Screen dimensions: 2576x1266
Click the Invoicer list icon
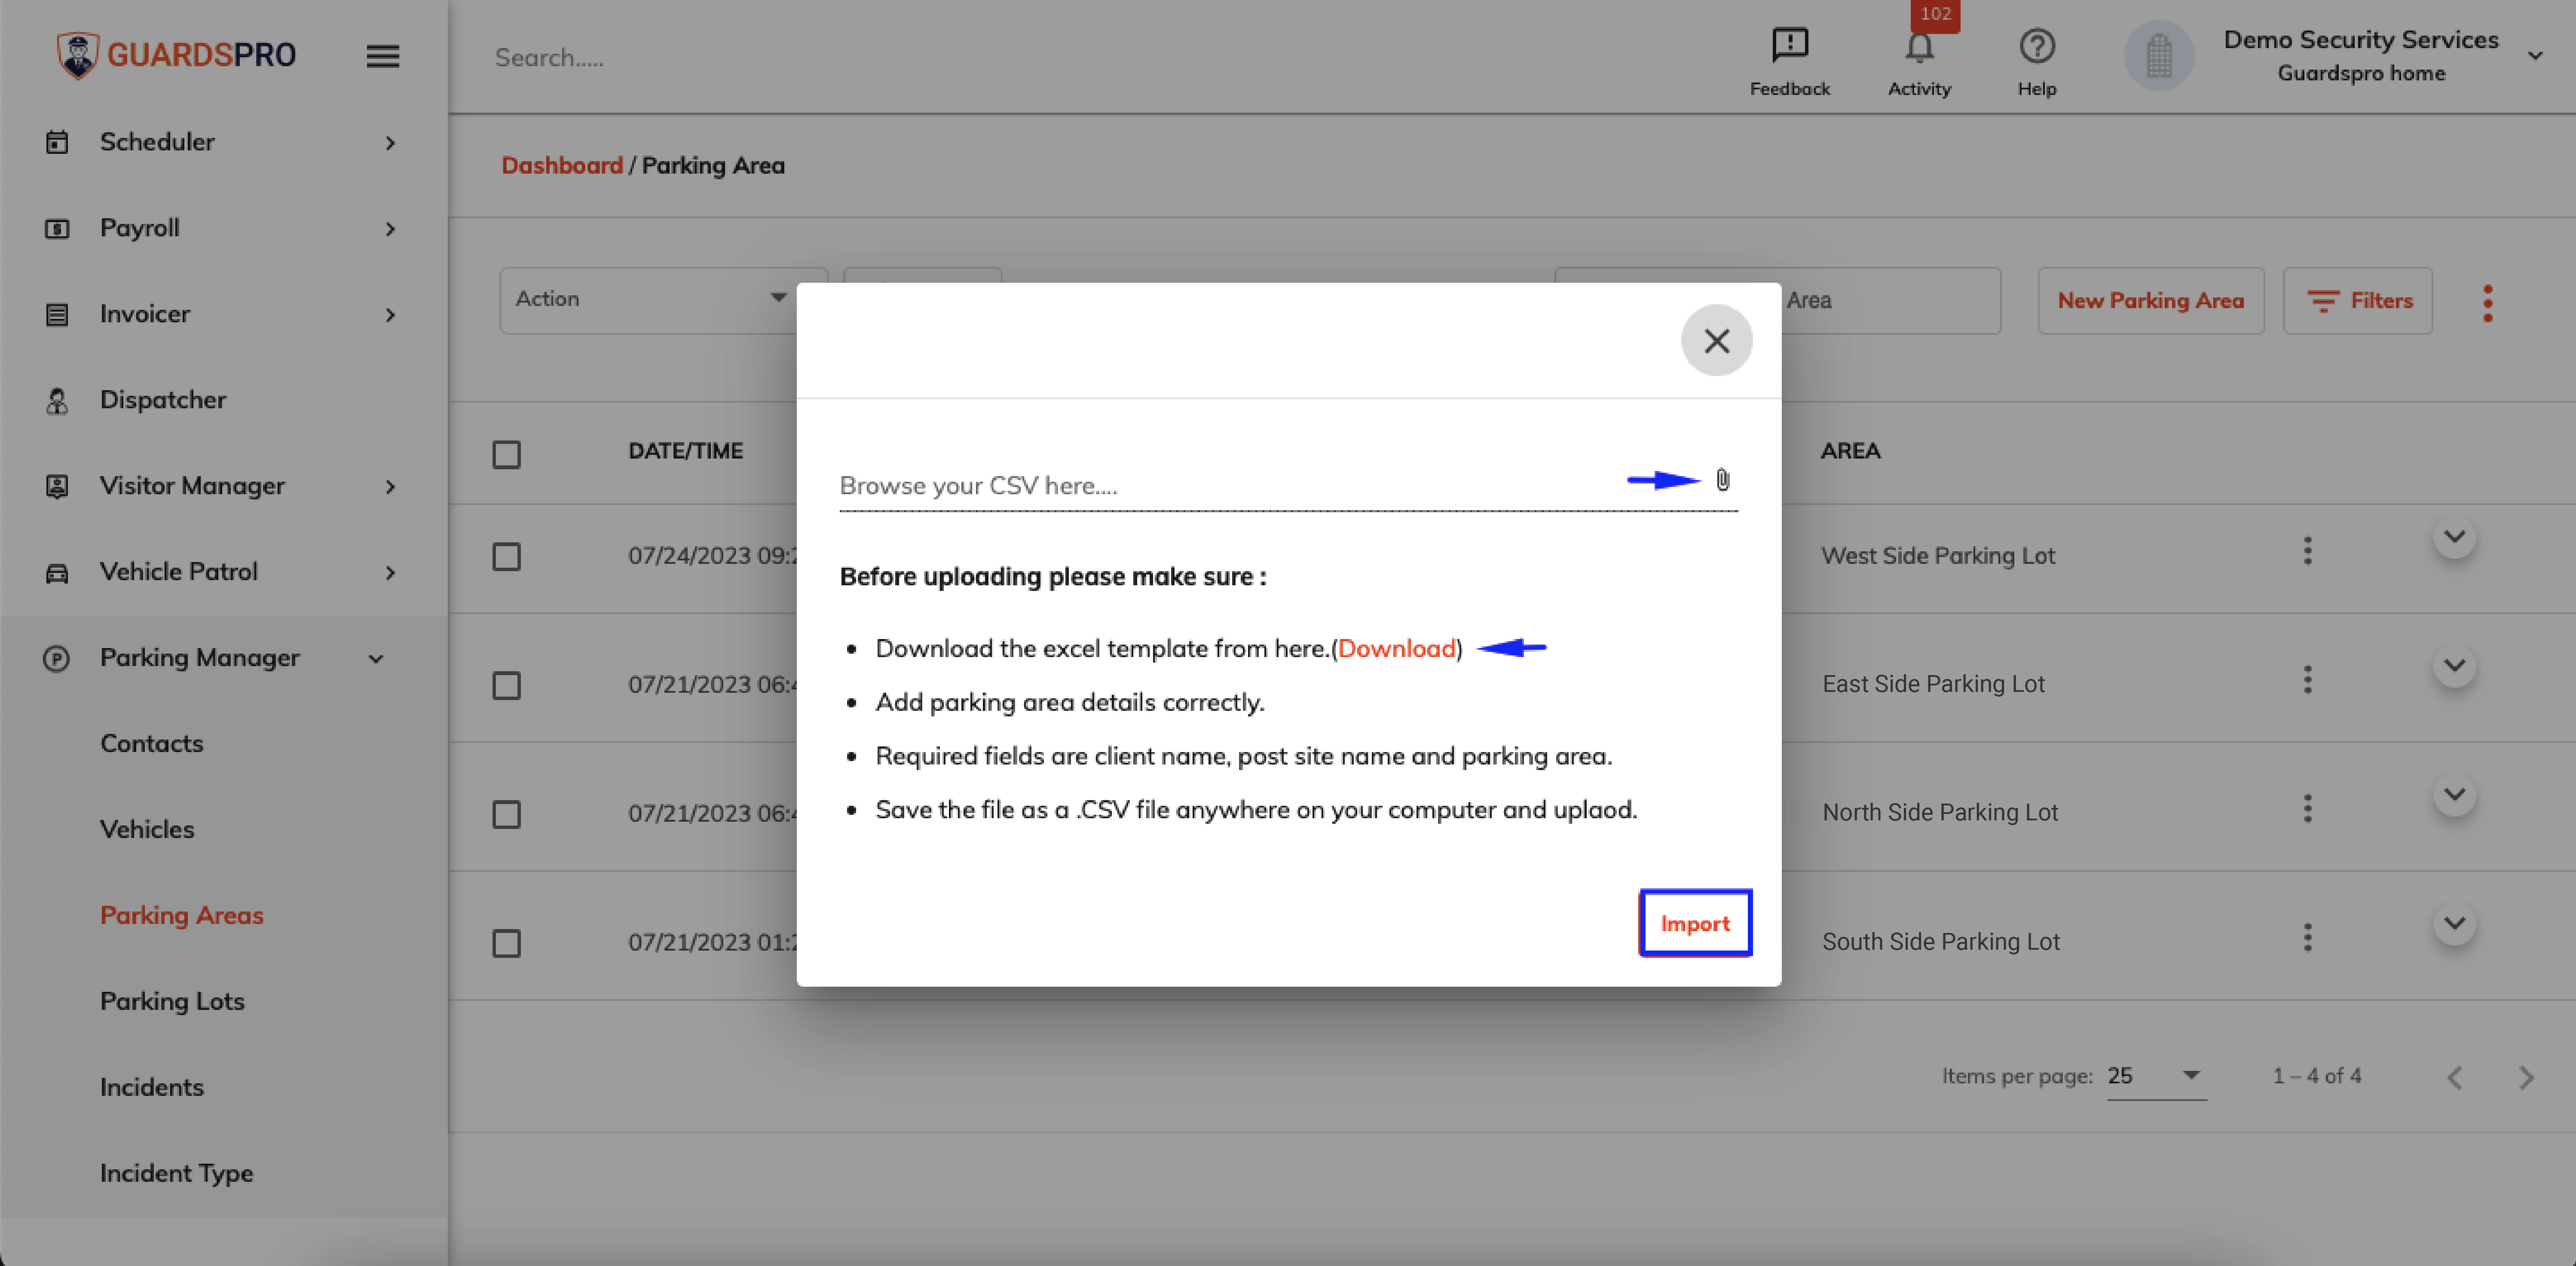[x=57, y=315]
